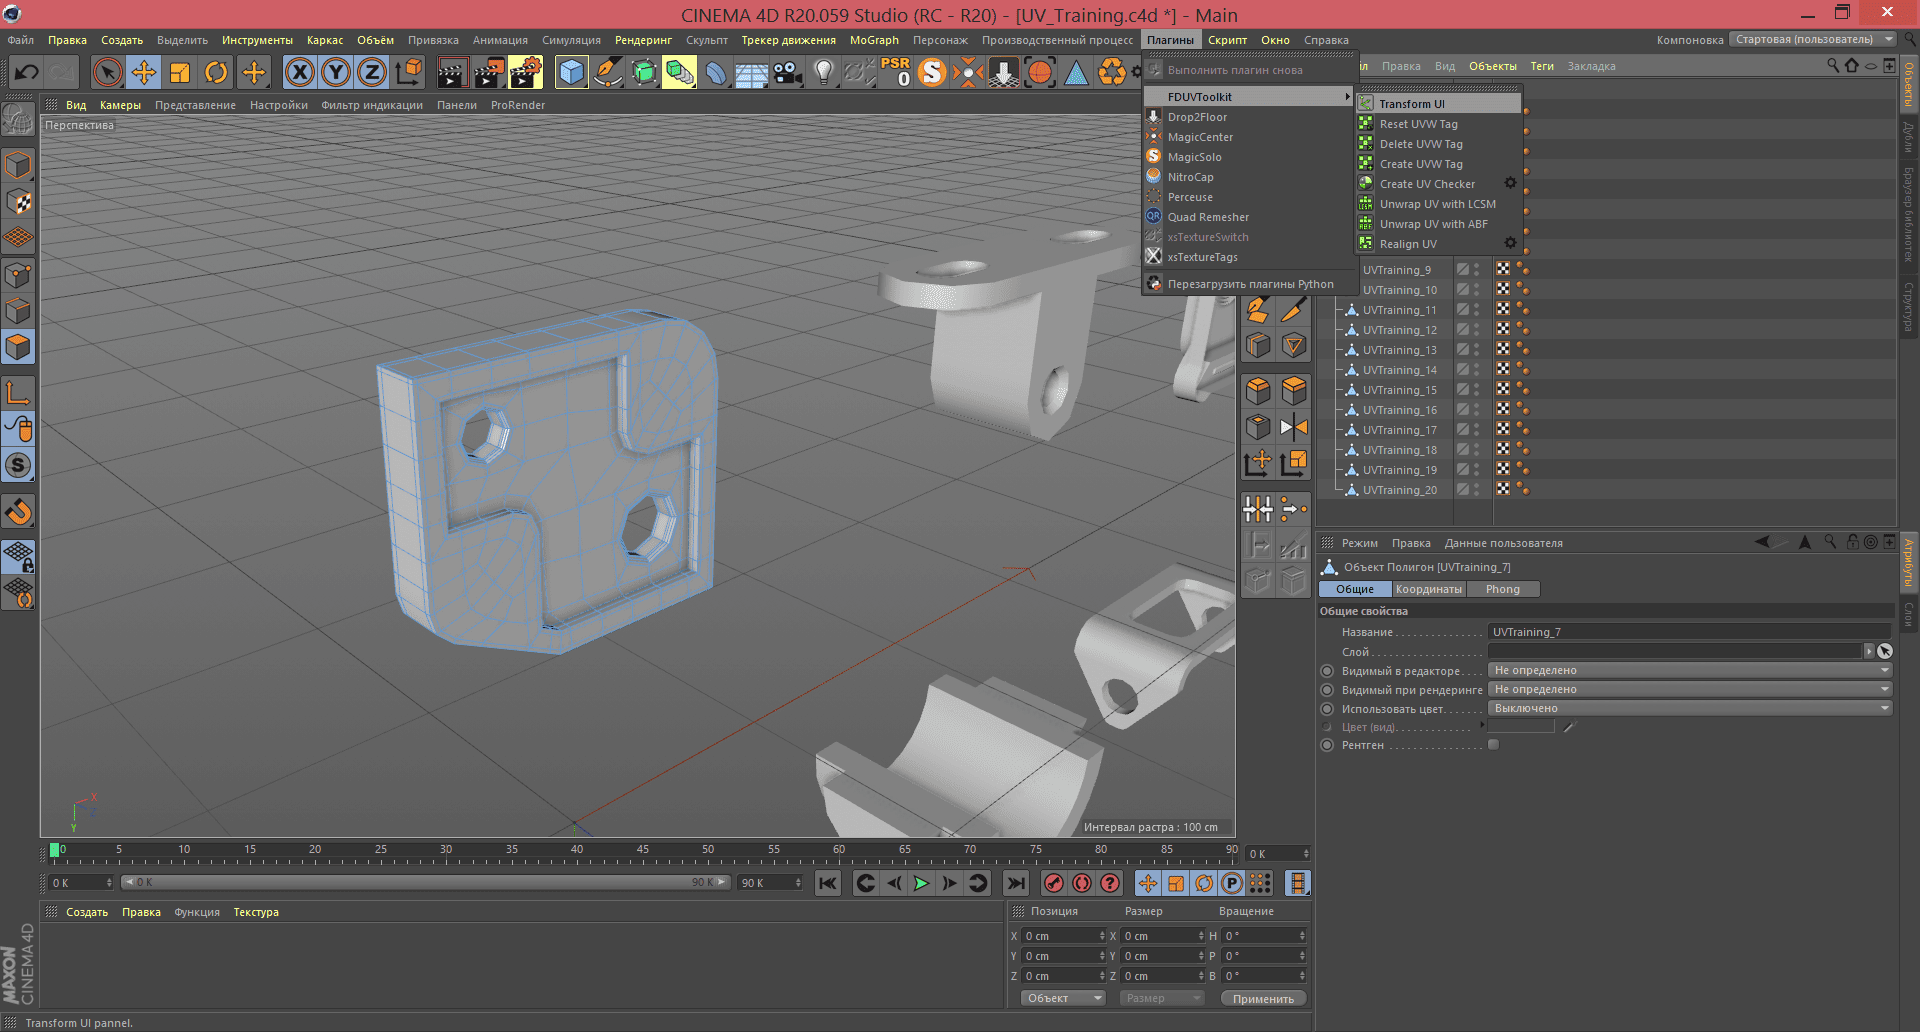Switch to the Phong tab
This screenshot has height=1032, width=1920.
click(x=1502, y=589)
